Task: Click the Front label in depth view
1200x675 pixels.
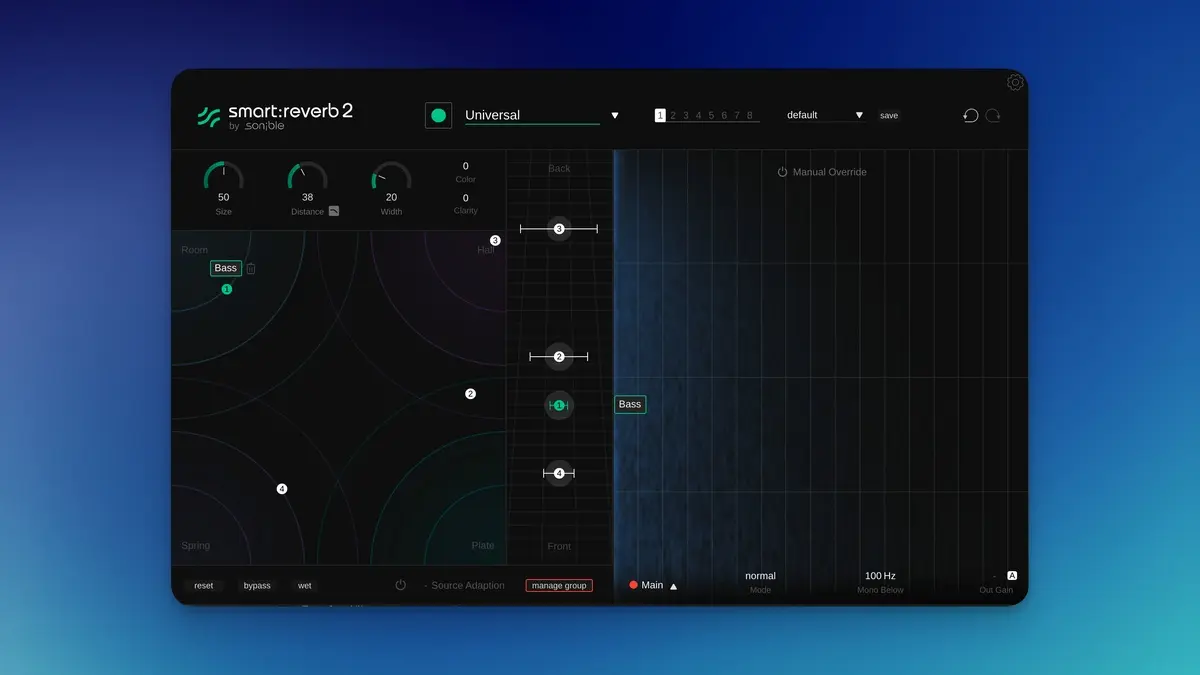Action: [559, 546]
